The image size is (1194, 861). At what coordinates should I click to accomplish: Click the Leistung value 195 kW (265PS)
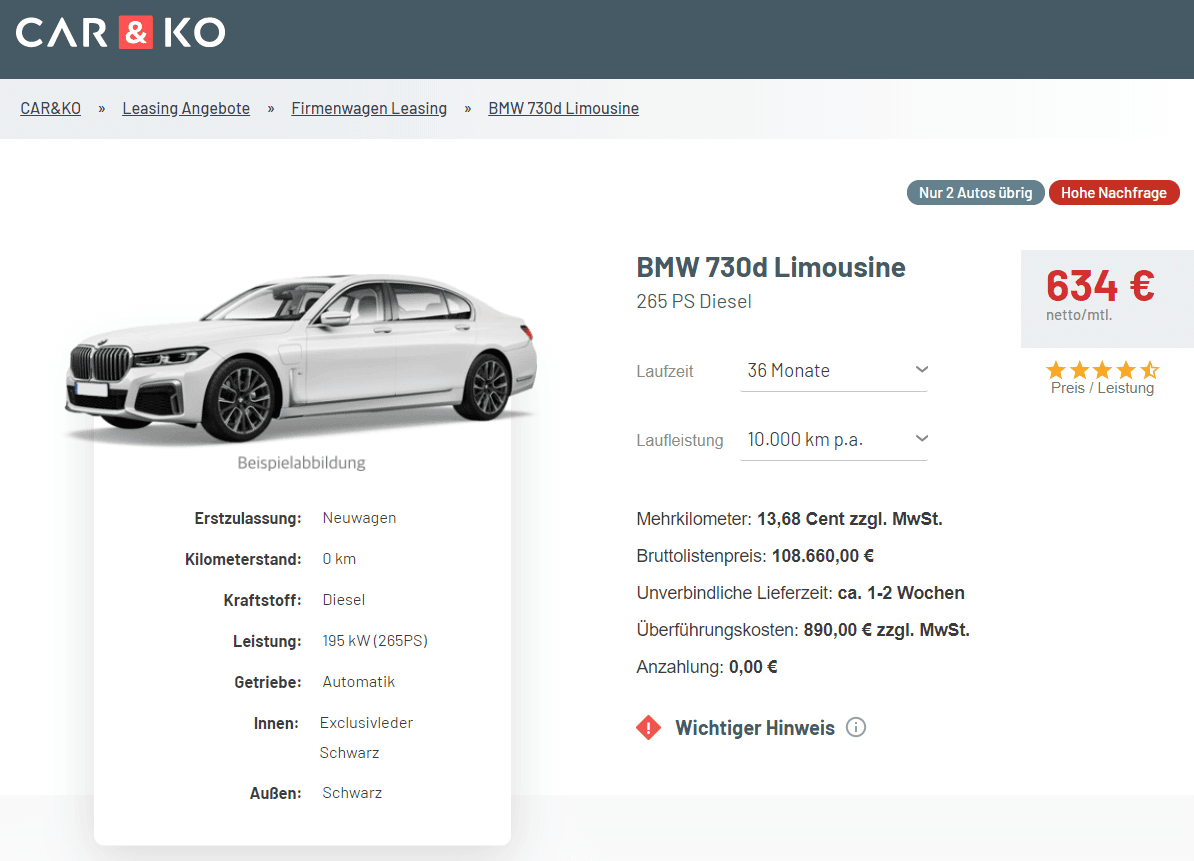coord(375,641)
